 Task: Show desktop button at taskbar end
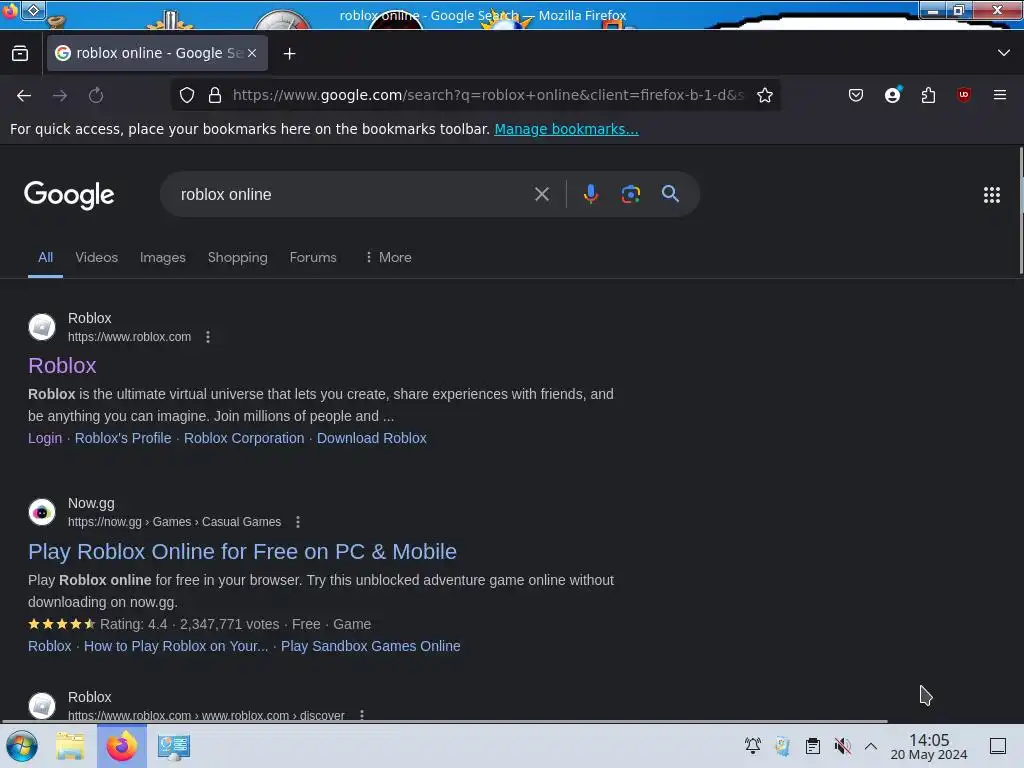tap(998, 746)
